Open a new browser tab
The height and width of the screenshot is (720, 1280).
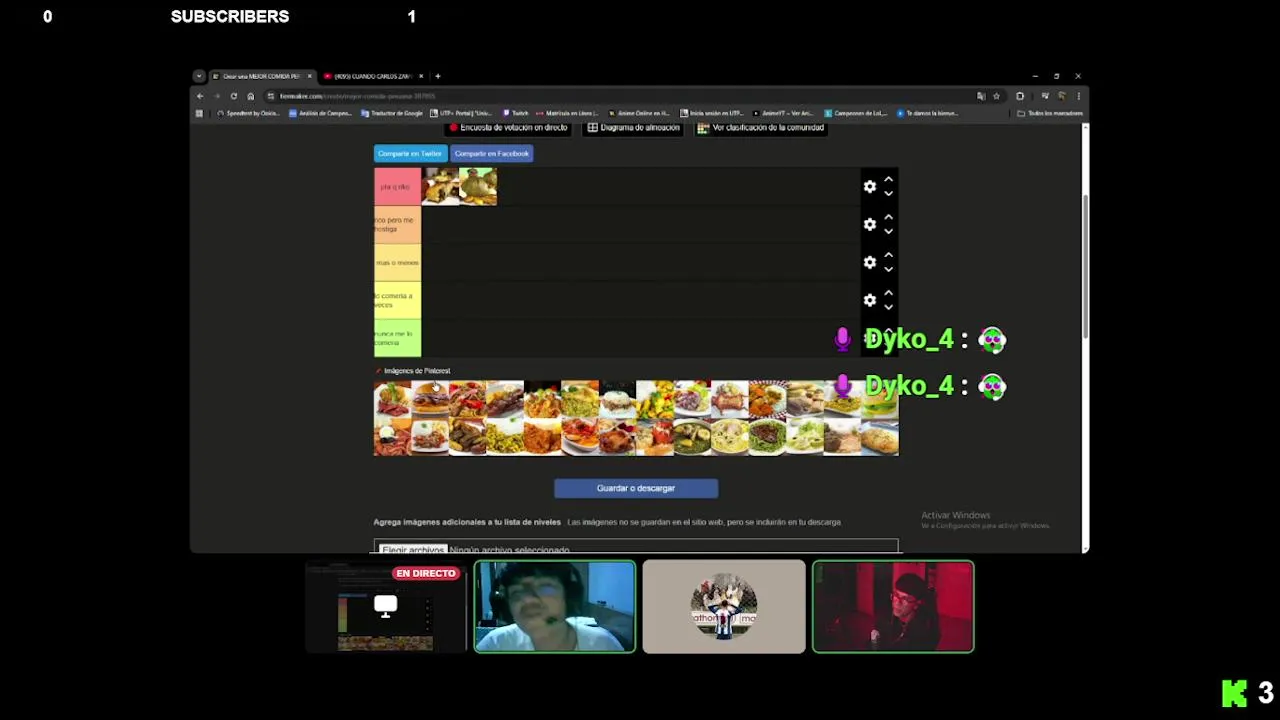[x=438, y=76]
